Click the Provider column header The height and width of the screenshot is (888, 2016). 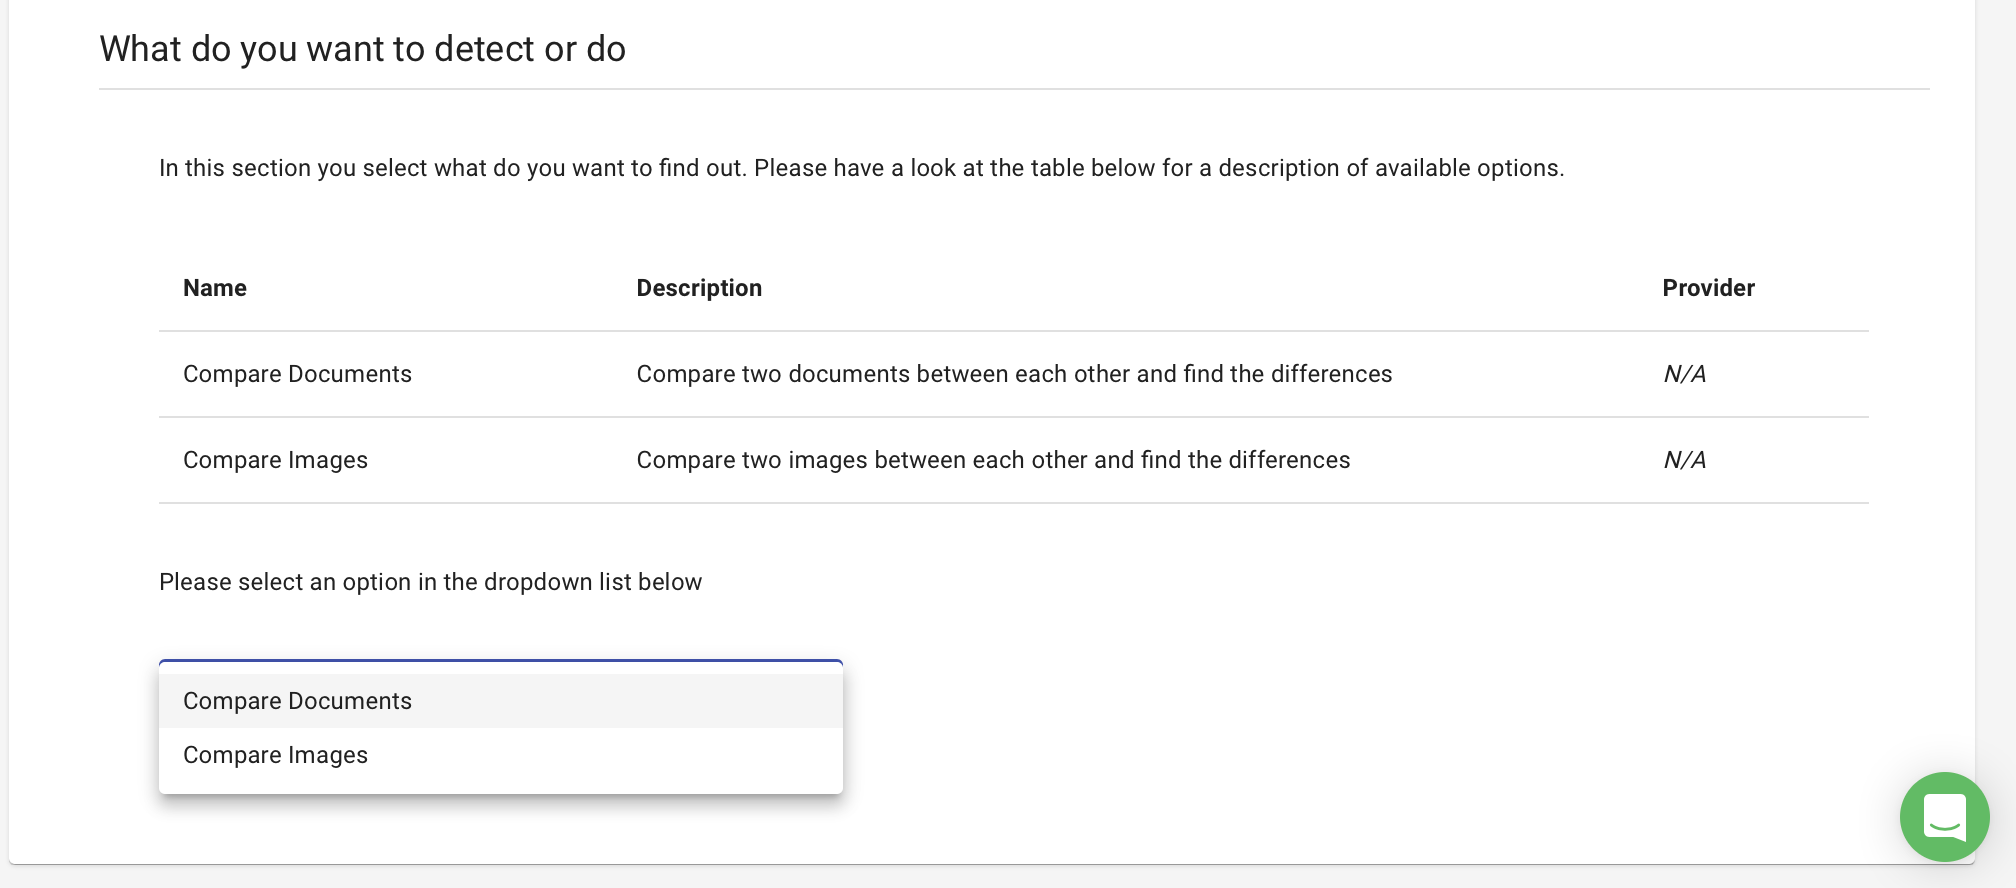[1708, 288]
